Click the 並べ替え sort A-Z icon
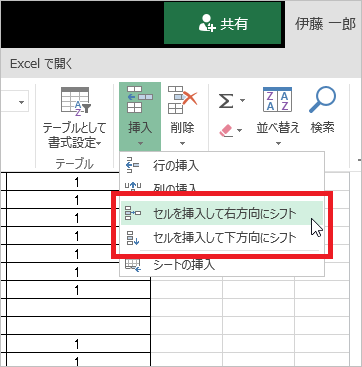 (x=278, y=99)
